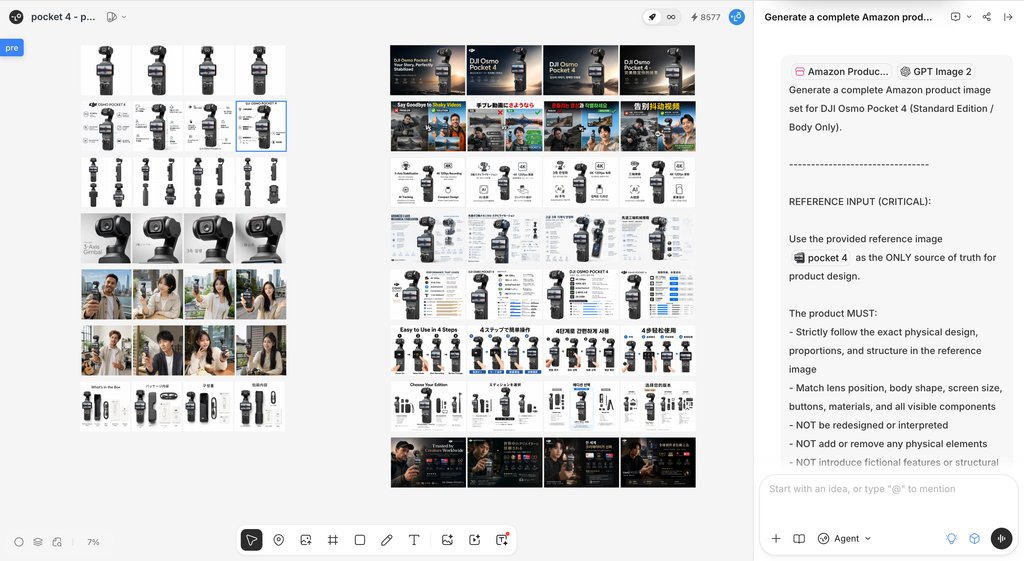Click the voice input waveform button

tap(1002, 538)
